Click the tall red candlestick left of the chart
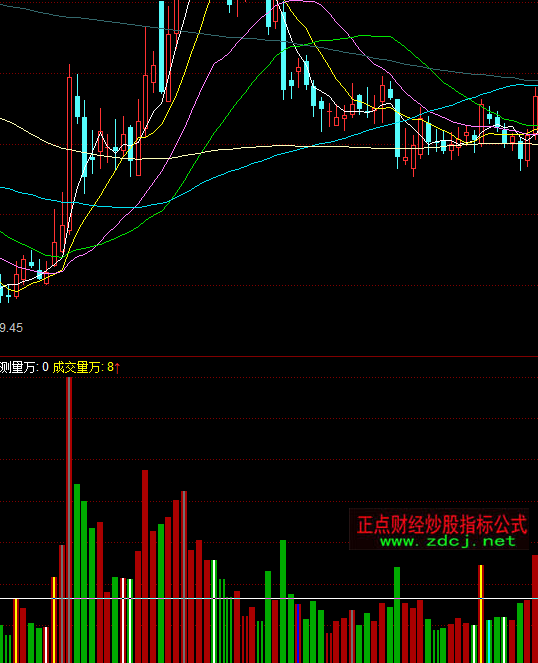 [69, 148]
